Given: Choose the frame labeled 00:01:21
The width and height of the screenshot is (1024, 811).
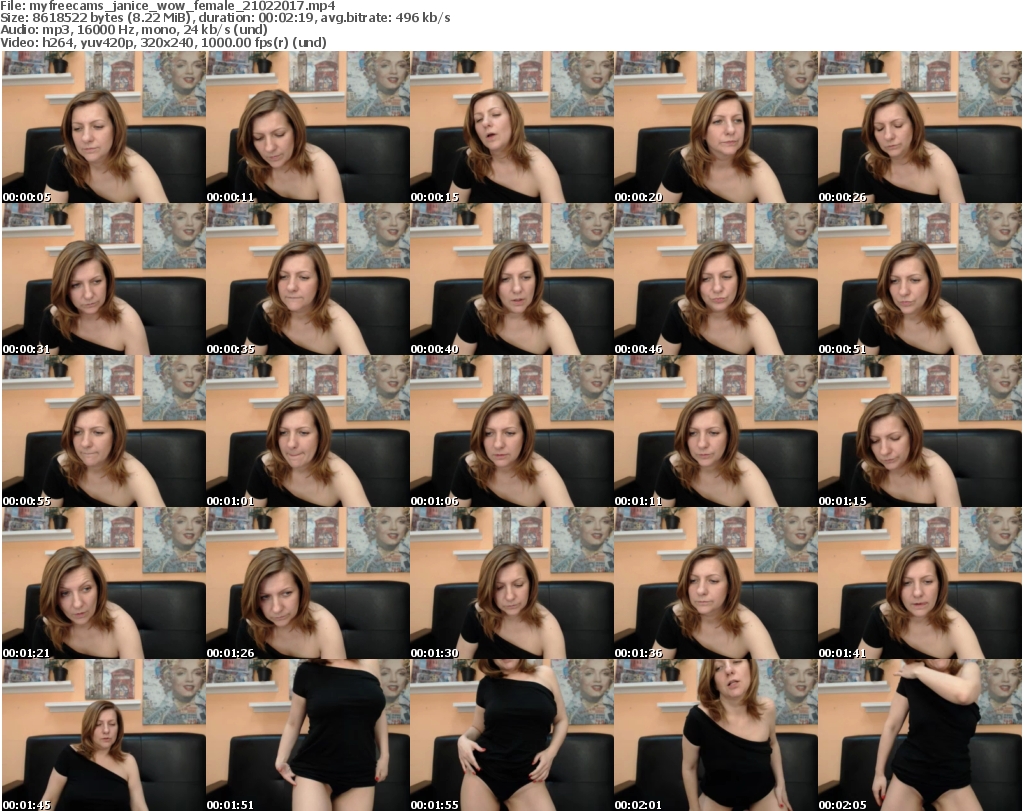Looking at the screenshot, I should (x=104, y=583).
